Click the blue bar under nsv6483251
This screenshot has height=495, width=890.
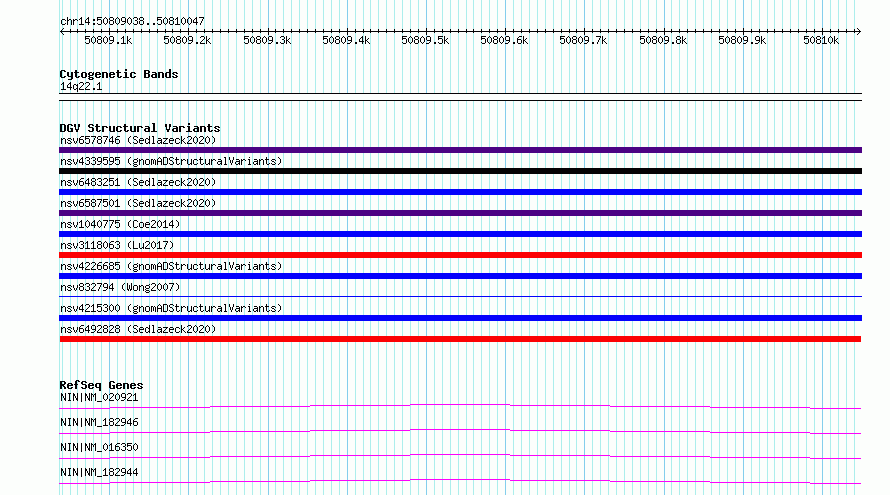point(460,192)
